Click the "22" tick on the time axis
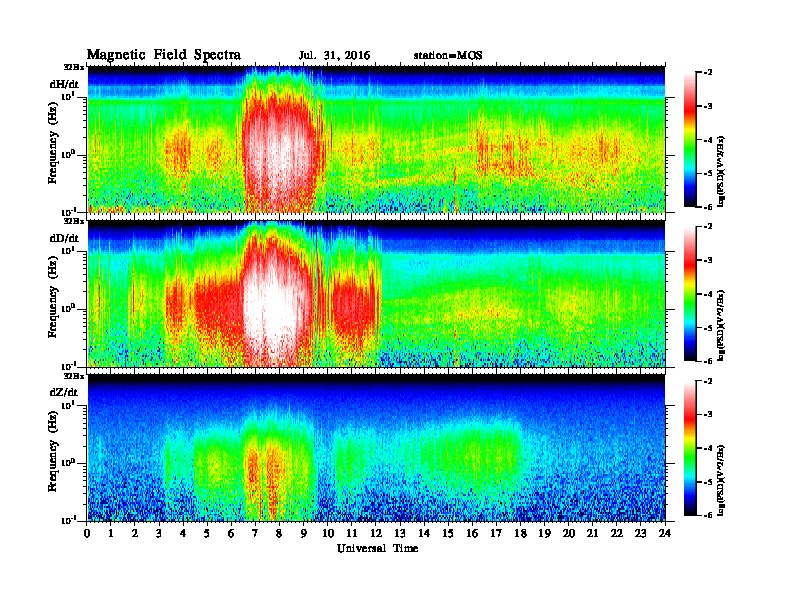The image size is (792, 612). pyautogui.click(x=617, y=534)
